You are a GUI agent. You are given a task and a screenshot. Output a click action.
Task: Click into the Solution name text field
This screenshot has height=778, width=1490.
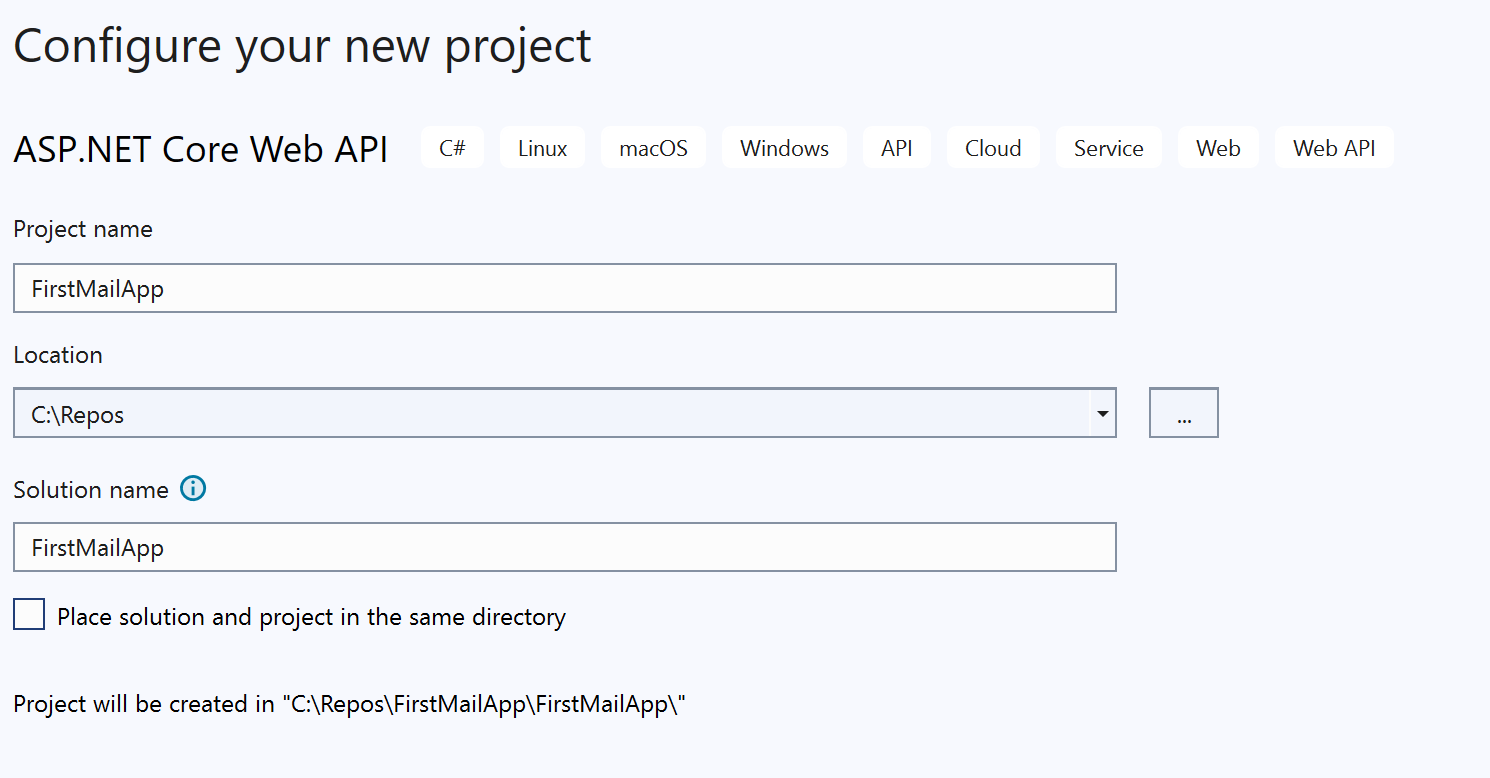pos(564,547)
